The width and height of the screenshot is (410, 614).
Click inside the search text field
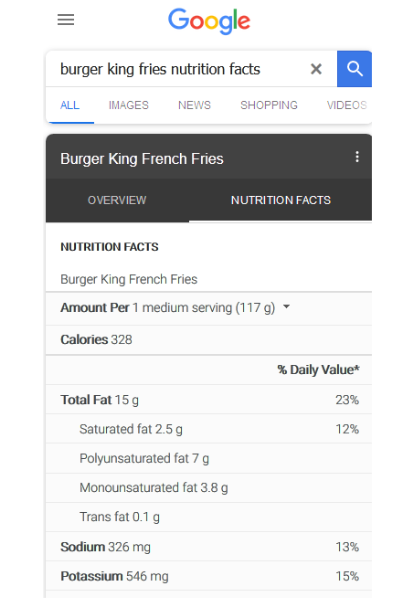pos(178,69)
